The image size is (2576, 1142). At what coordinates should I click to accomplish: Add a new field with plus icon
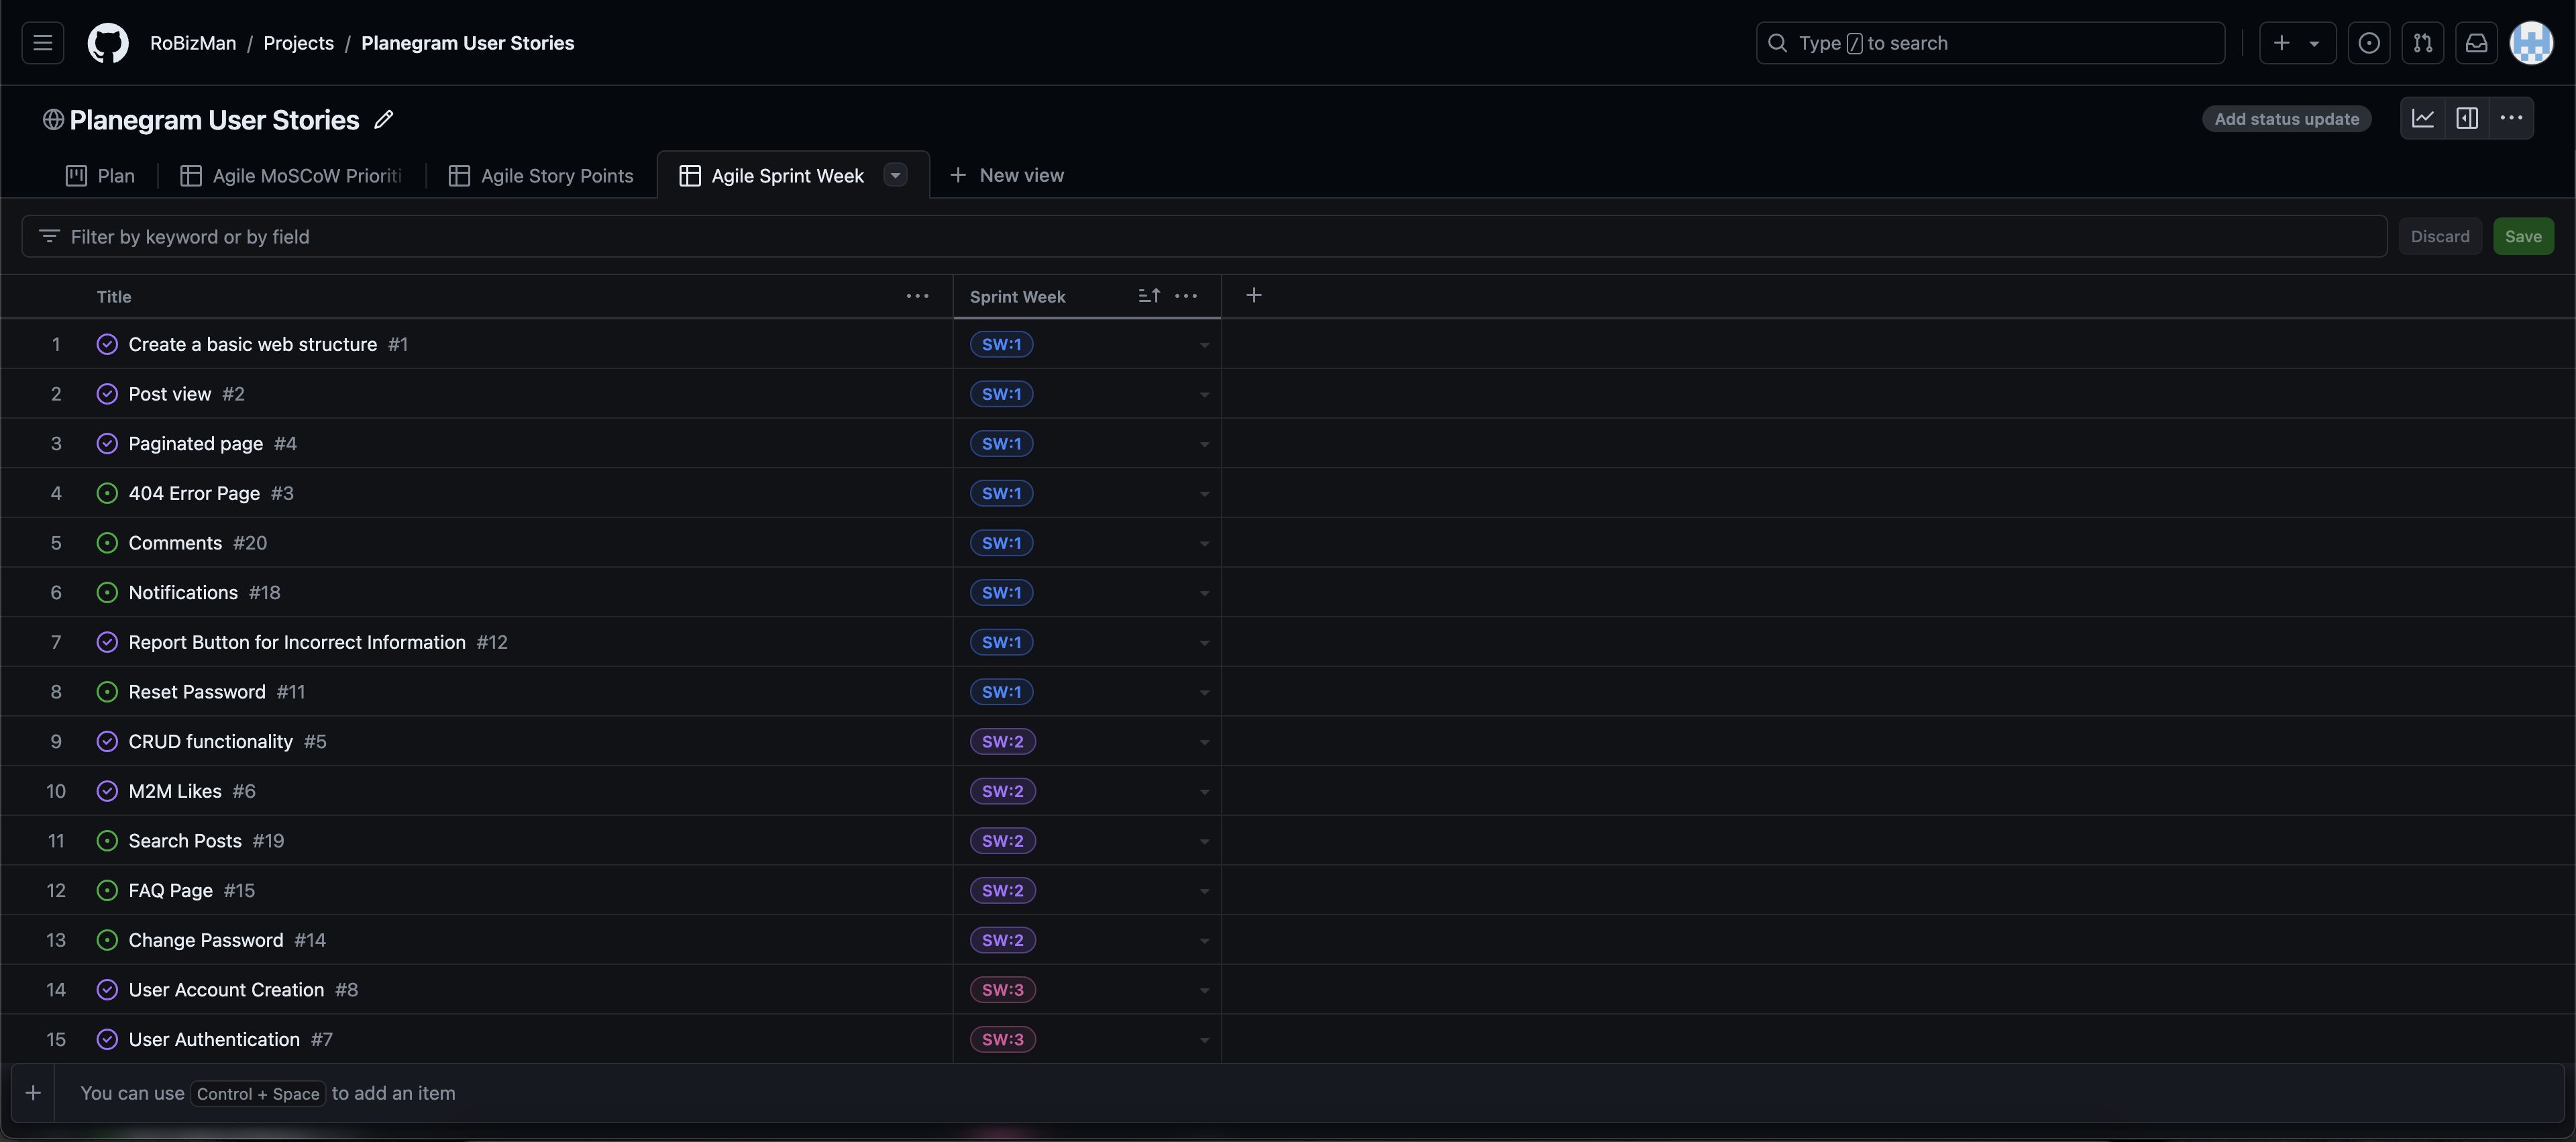click(x=1254, y=295)
